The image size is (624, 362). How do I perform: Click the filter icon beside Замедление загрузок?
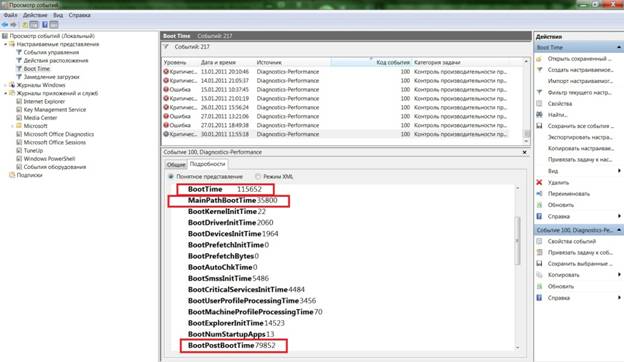[x=18, y=77]
